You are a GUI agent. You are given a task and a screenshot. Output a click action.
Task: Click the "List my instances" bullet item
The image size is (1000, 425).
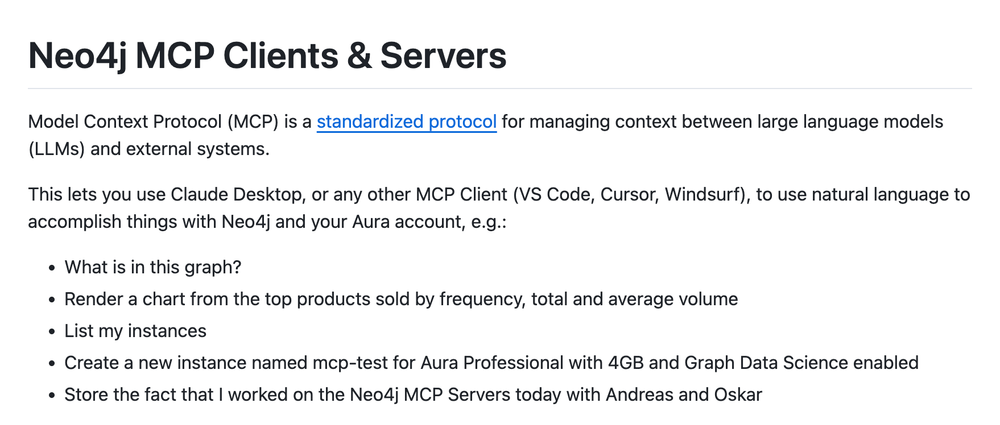click(x=135, y=330)
